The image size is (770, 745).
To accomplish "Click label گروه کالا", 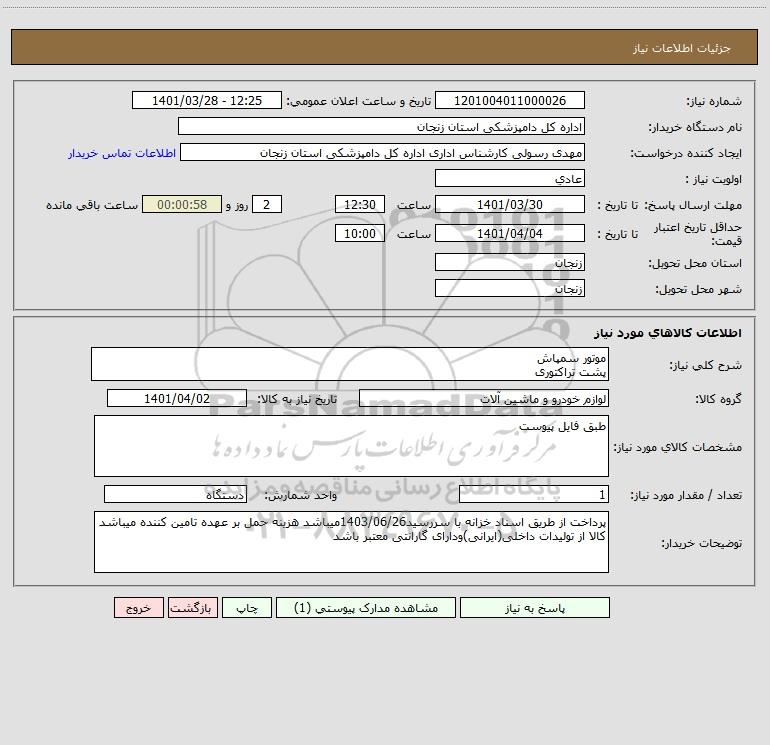I will [718, 399].
